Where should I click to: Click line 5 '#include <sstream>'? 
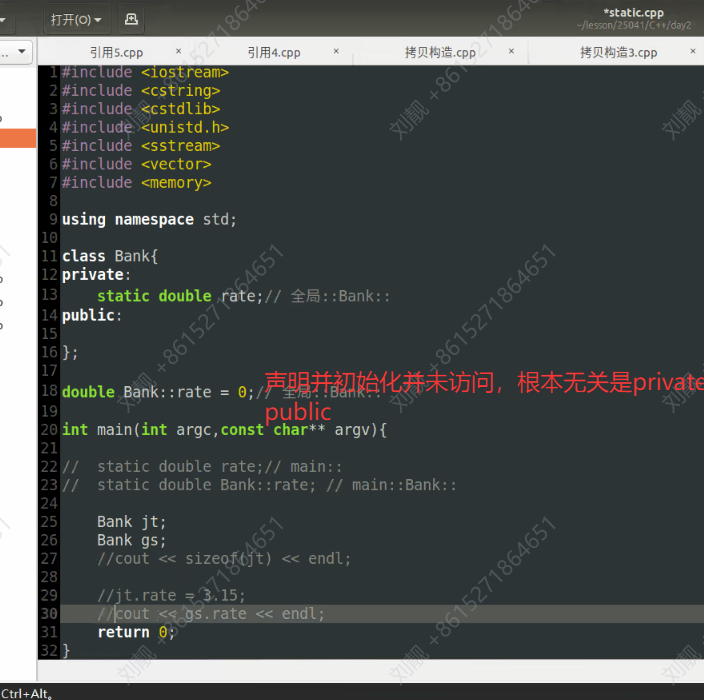tap(141, 146)
